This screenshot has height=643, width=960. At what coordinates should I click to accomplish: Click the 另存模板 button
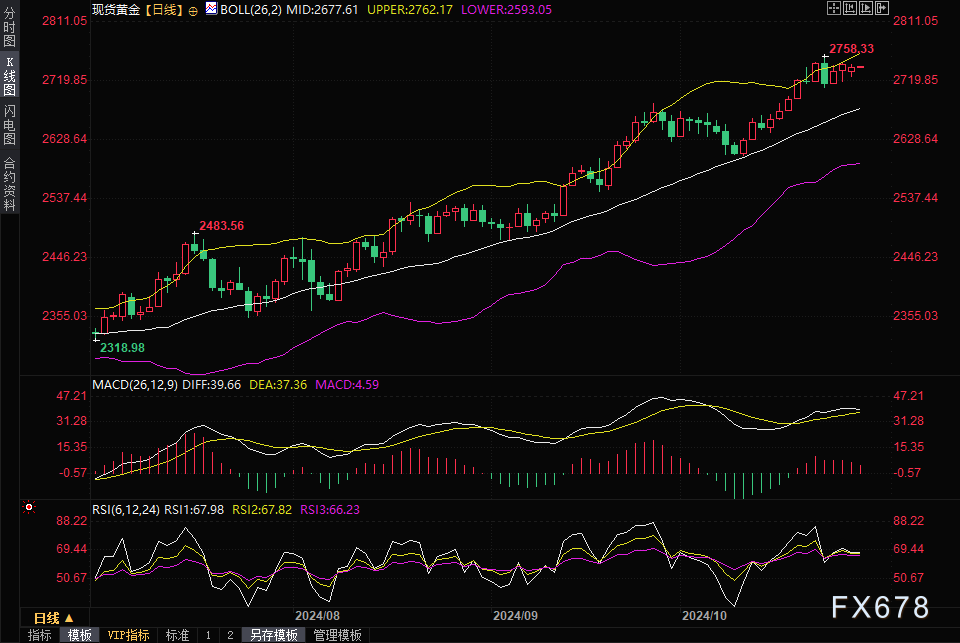[x=273, y=635]
